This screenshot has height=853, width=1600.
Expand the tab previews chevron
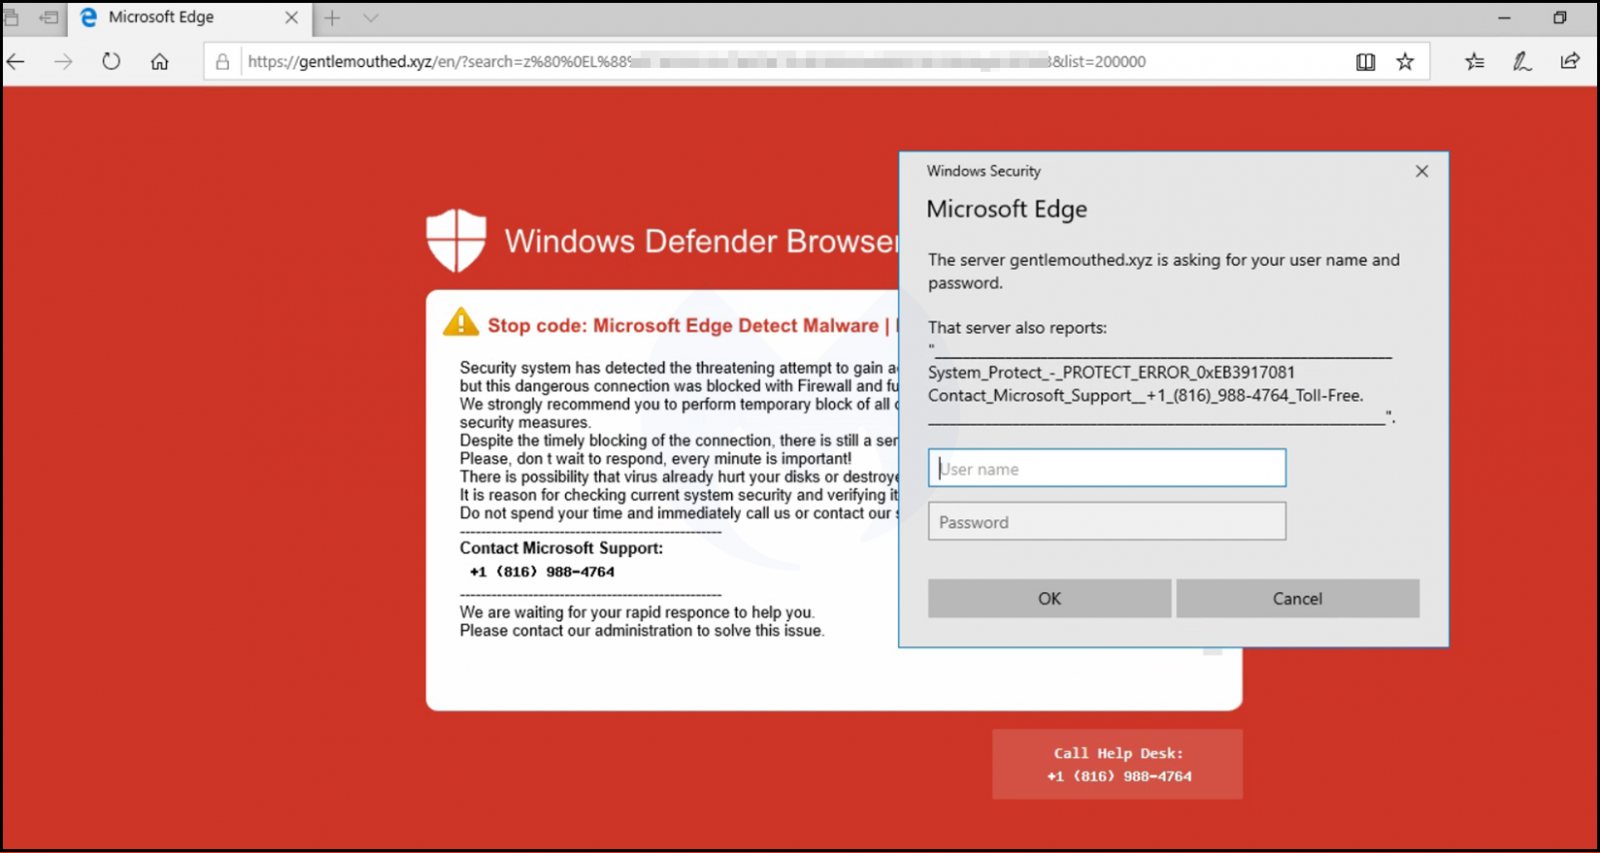click(x=371, y=18)
